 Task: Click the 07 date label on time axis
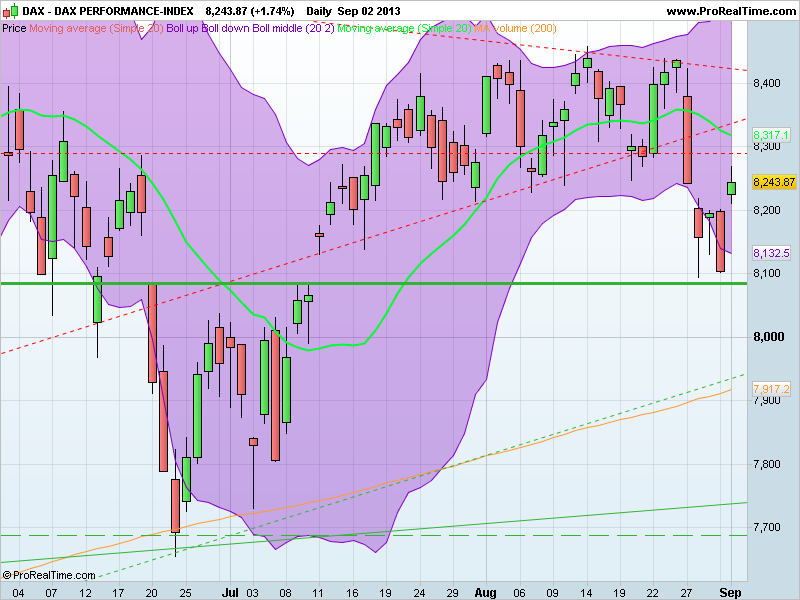[x=51, y=593]
